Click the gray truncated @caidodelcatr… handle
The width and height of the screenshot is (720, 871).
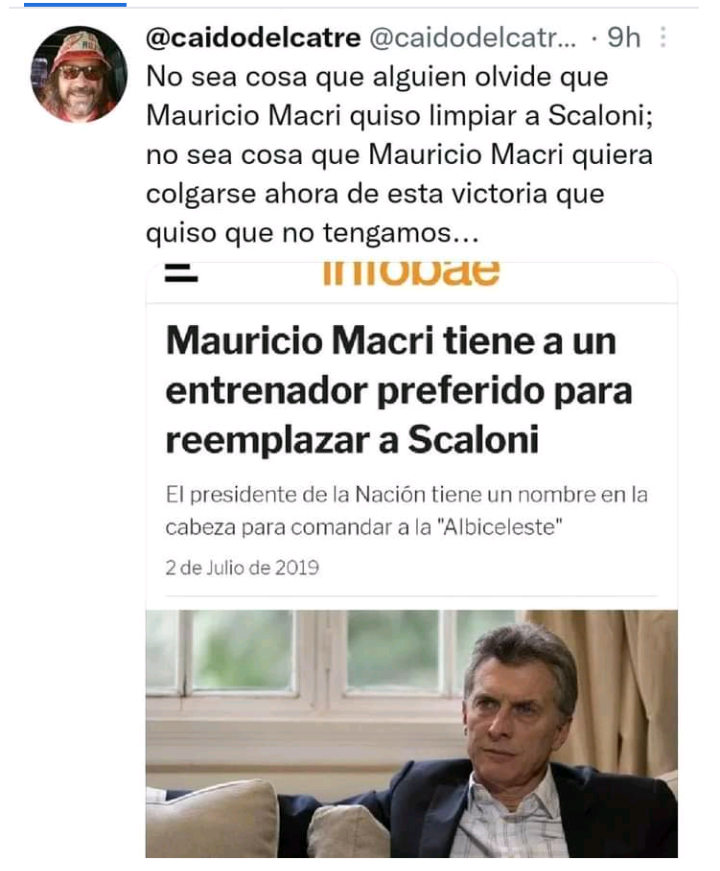(473, 38)
